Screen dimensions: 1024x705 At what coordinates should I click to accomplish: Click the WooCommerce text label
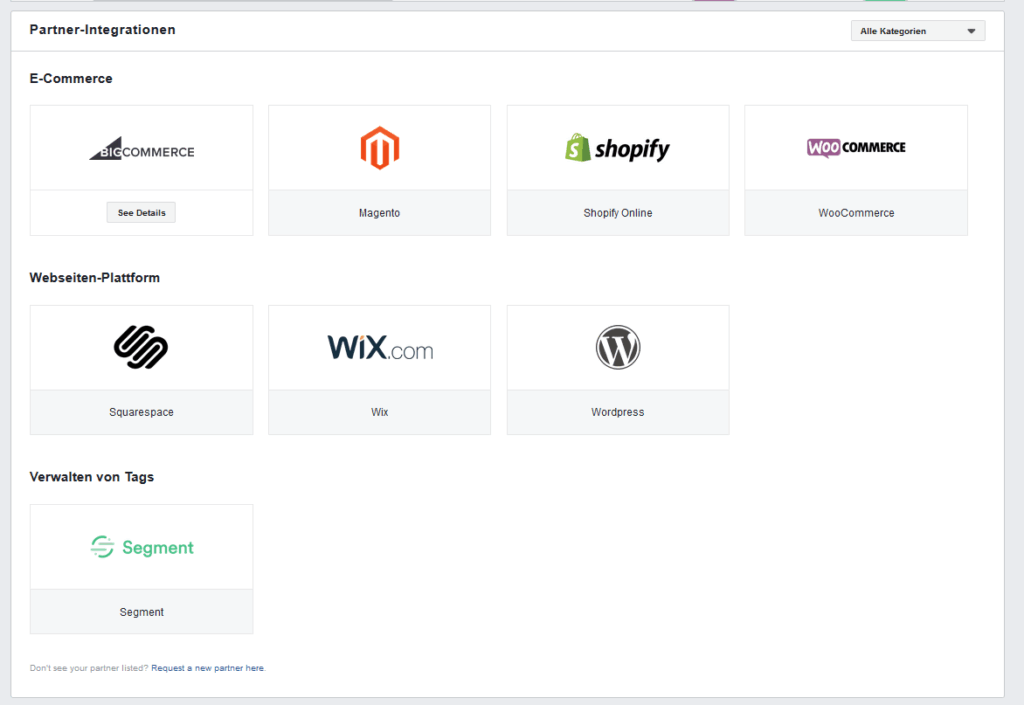(856, 213)
